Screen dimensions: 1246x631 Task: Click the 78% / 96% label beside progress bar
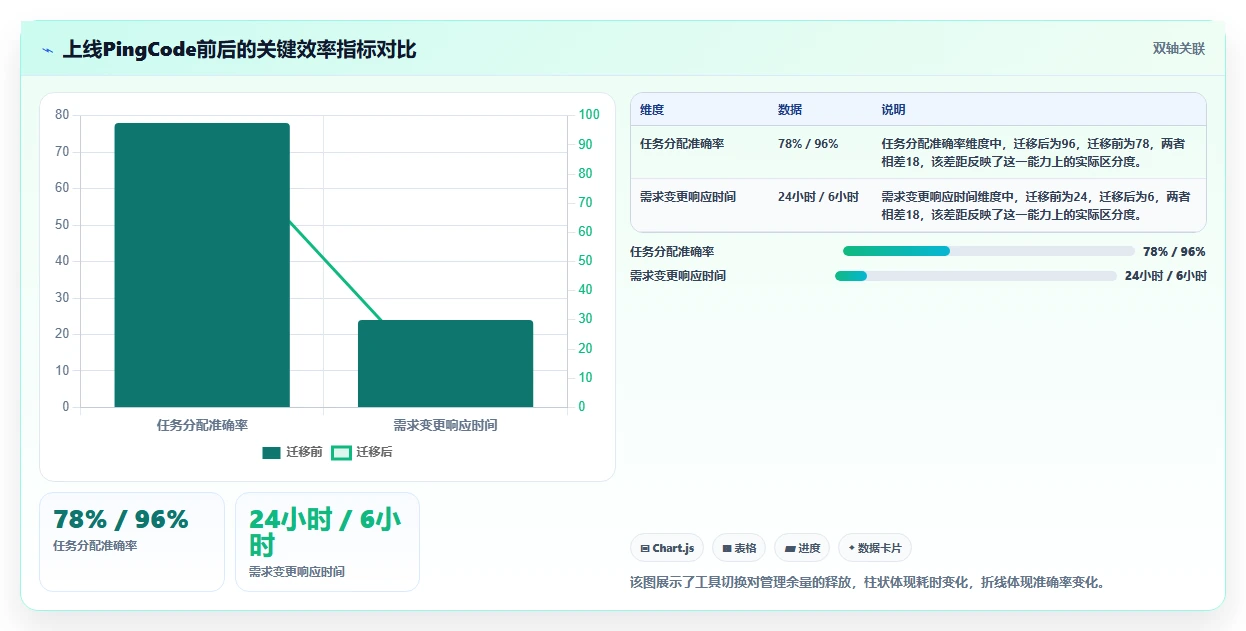point(1174,252)
